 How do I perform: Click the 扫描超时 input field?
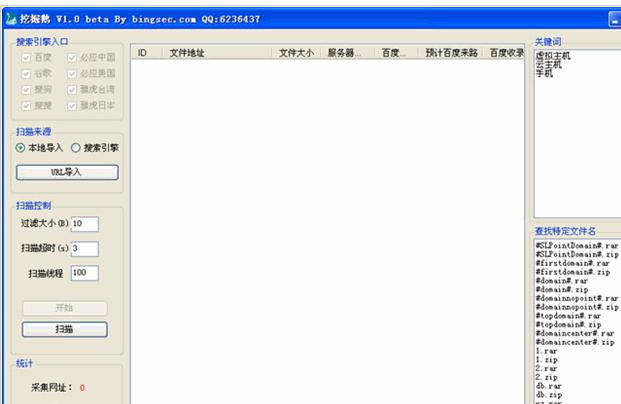point(83,248)
